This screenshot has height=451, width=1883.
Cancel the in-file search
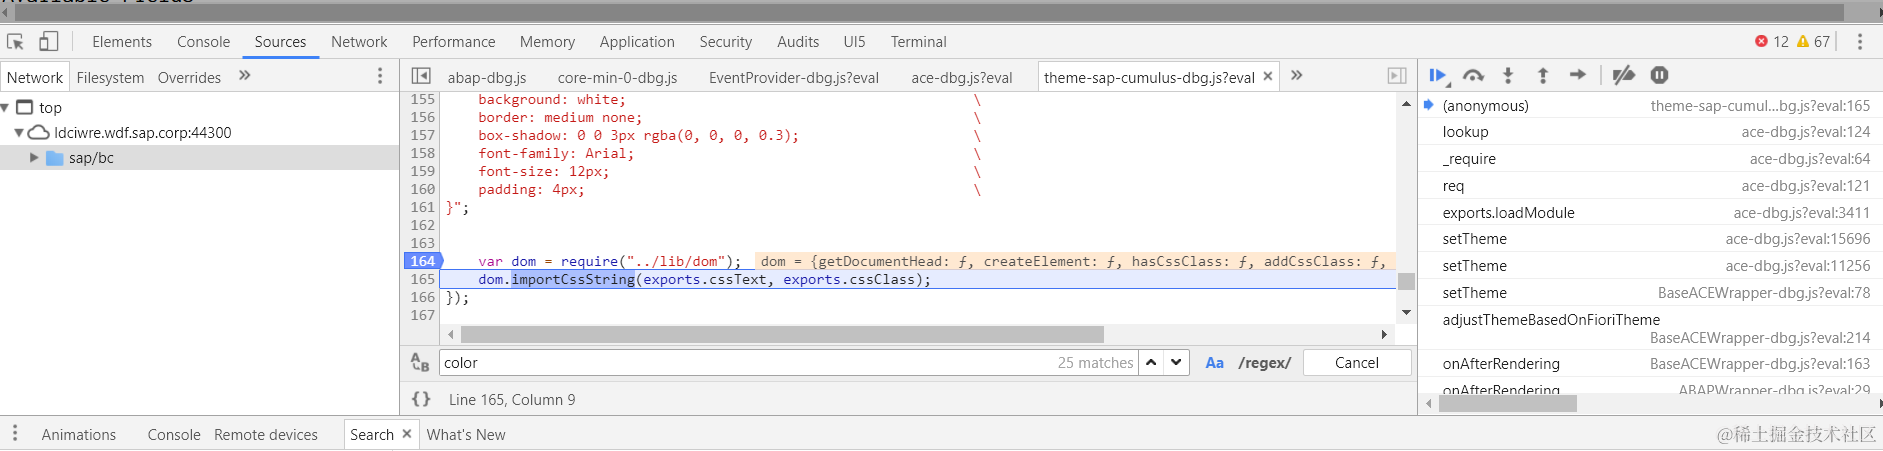[1357, 363]
